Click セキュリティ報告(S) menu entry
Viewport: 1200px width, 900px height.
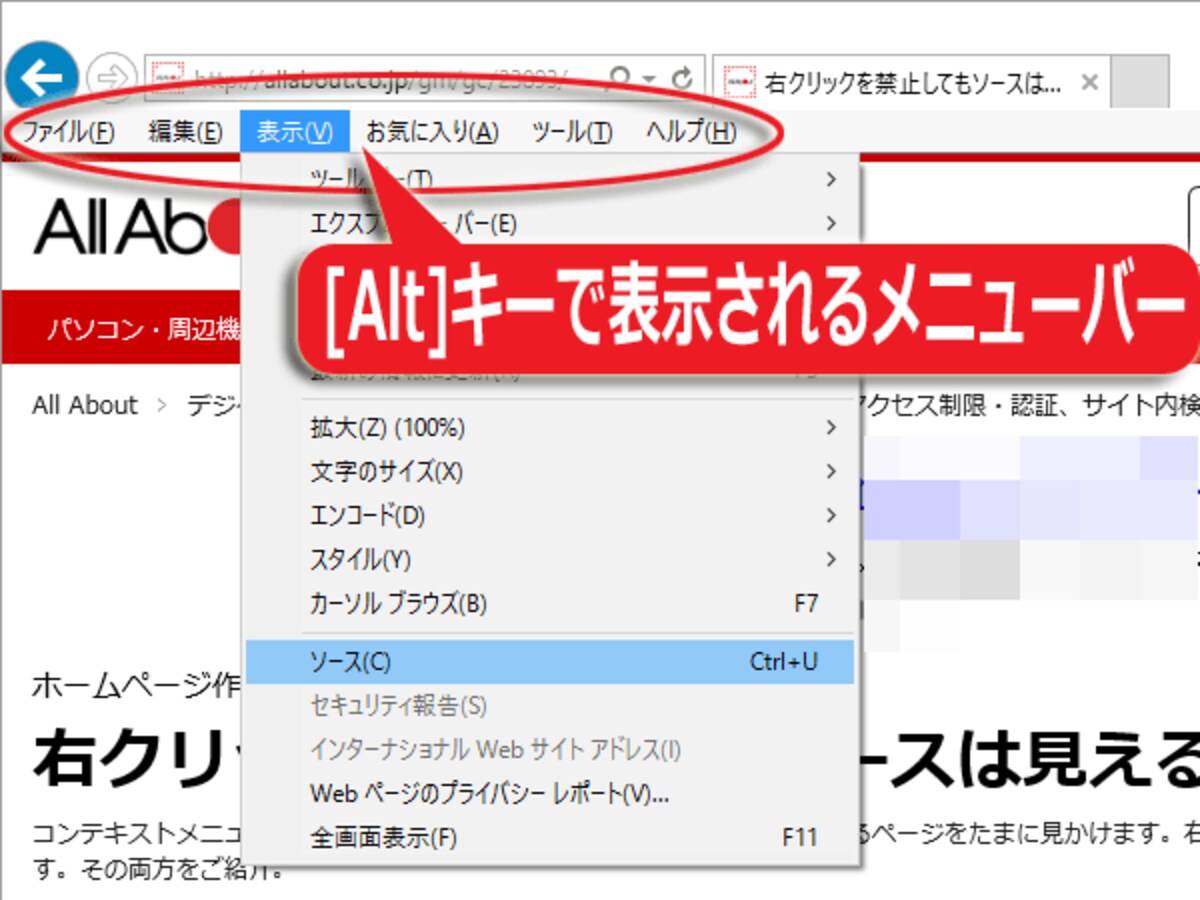tap(550, 706)
